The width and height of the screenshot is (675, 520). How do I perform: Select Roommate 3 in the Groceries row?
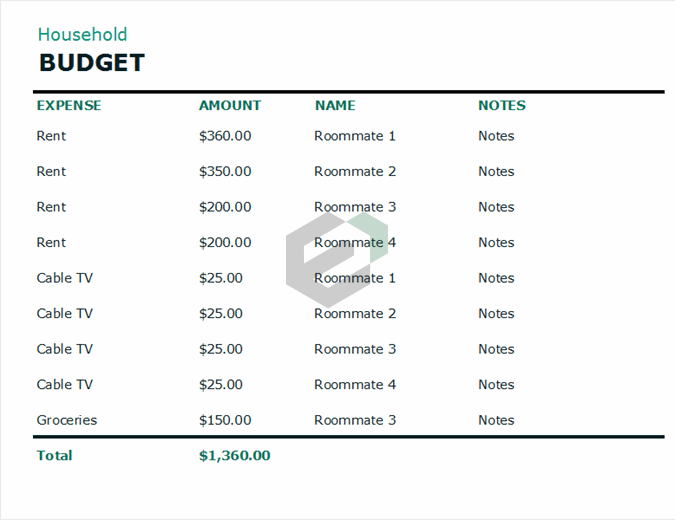[355, 420]
